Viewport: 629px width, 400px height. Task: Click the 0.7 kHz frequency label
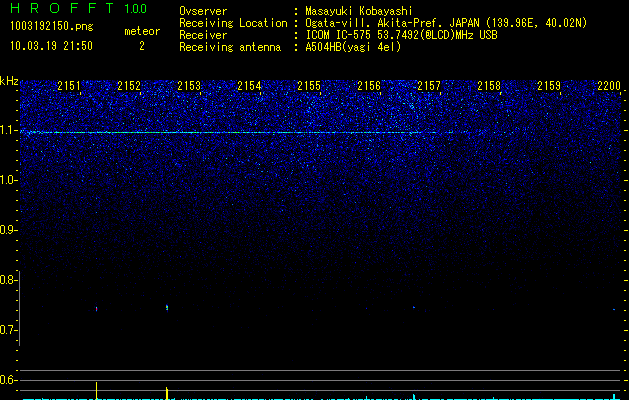8,330
